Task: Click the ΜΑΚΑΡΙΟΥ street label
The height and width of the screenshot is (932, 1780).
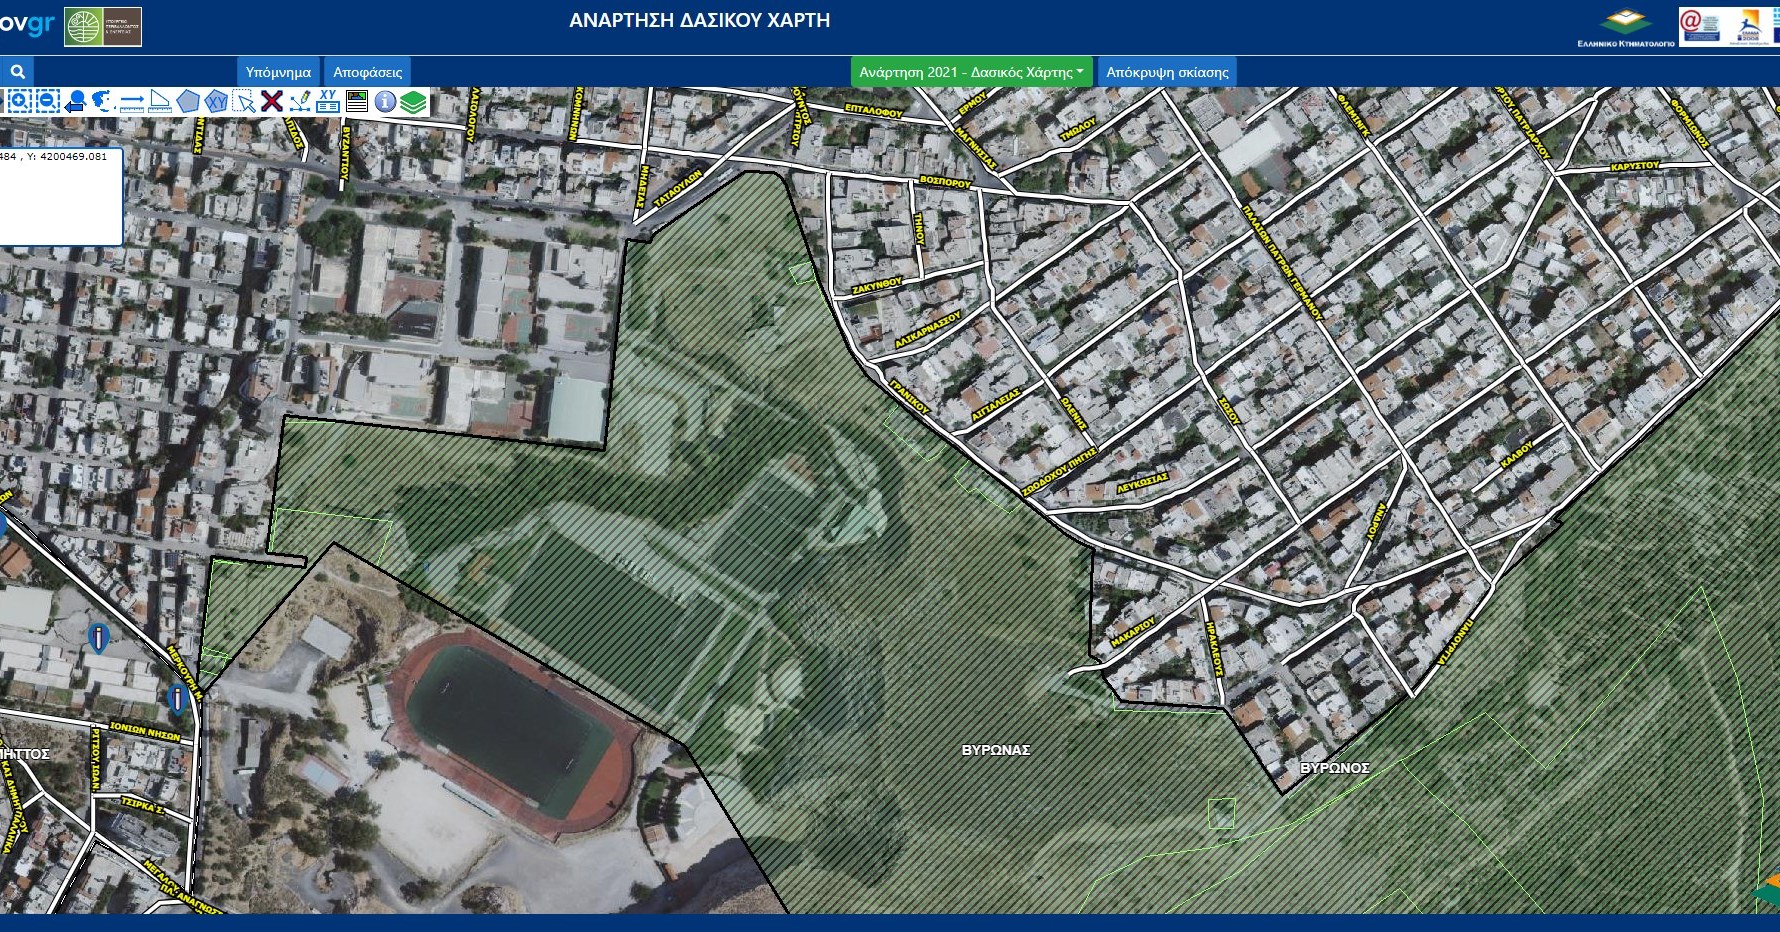Action: coord(1133,633)
